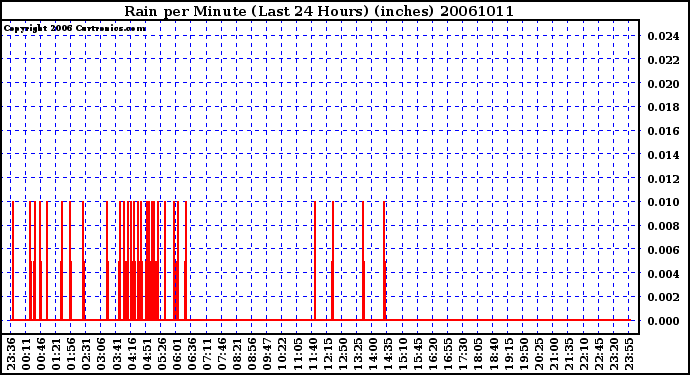Click the 'Copyright 2006 Cartronics.com' label
Viewport: 690px width, 375px height.
[x=75, y=29]
